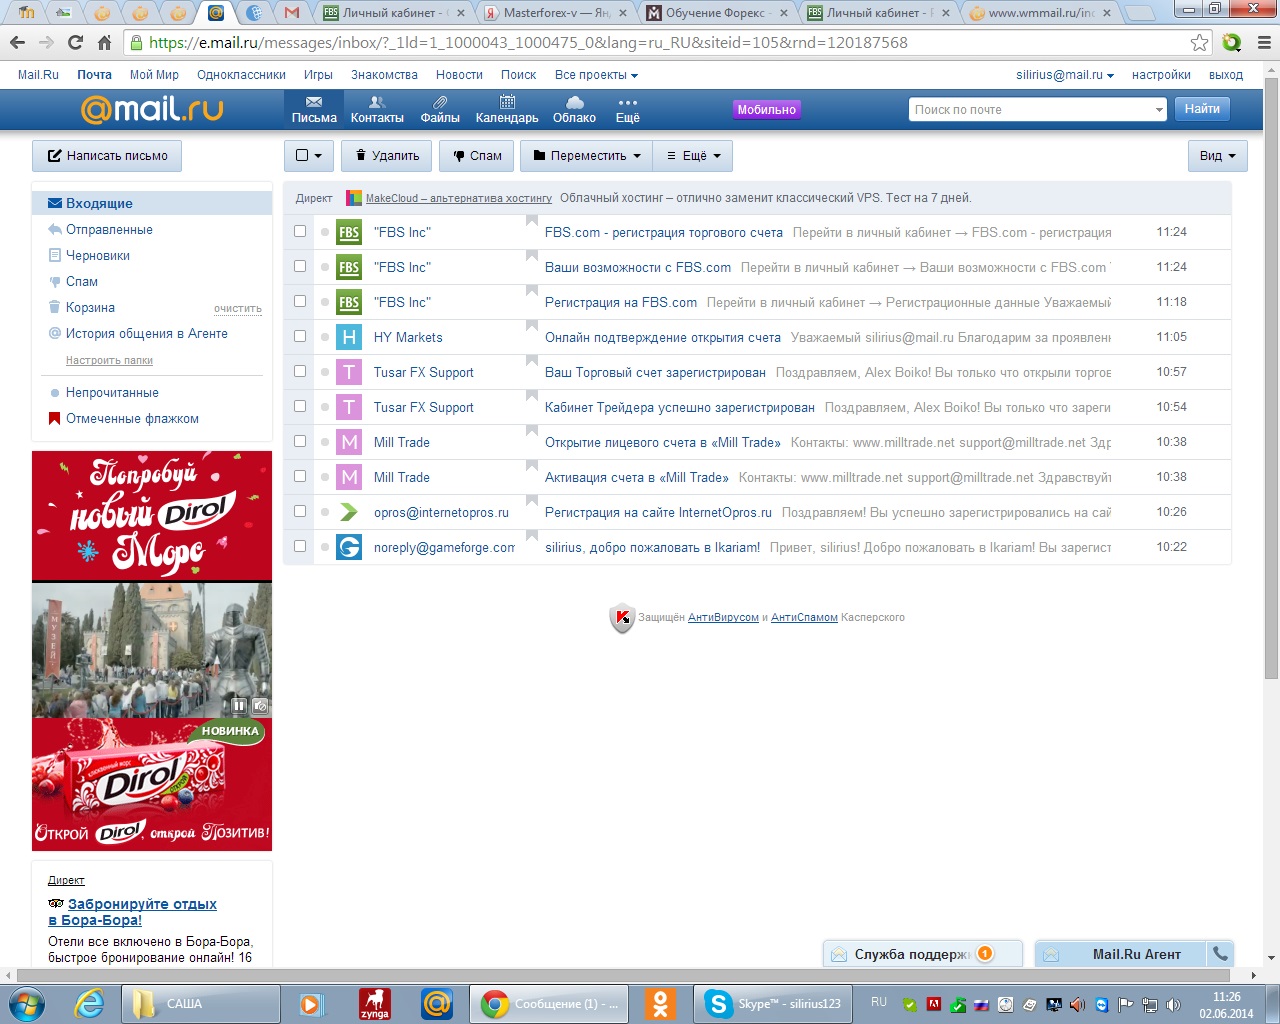Switch to the Masterforex-v browser tab
Viewport: 1280px width, 1024px height.
point(556,13)
